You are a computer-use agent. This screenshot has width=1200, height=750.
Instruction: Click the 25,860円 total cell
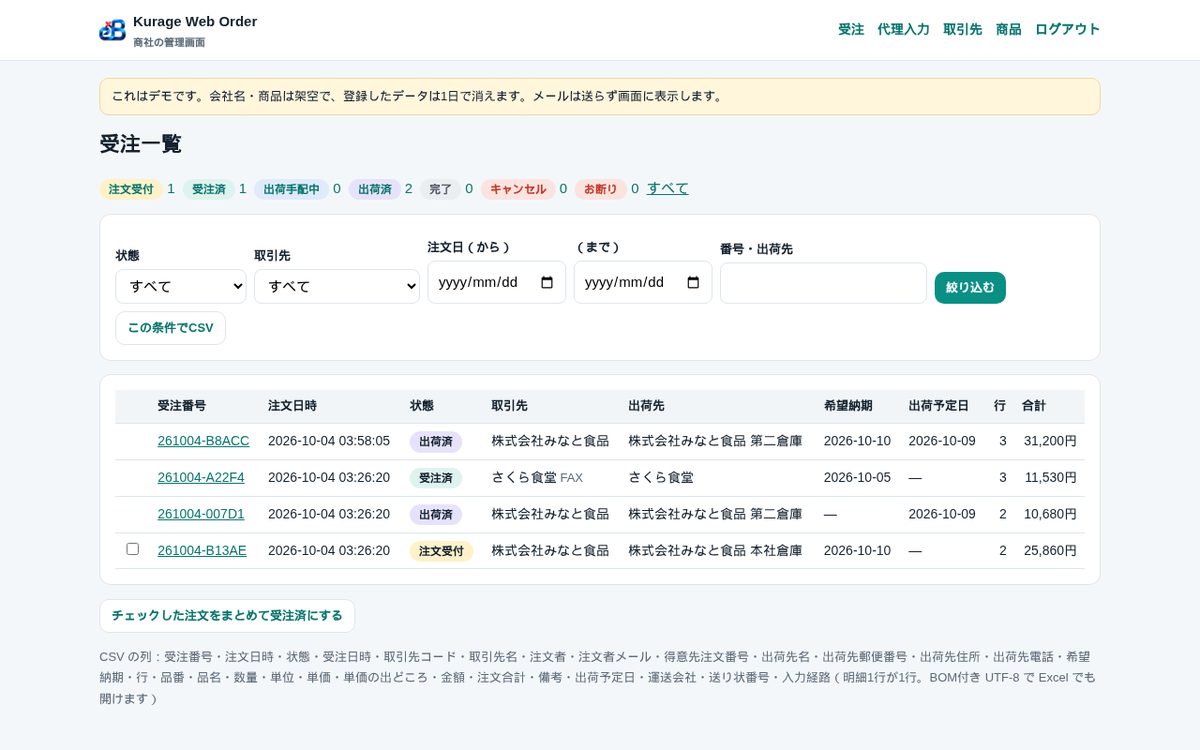1050,550
